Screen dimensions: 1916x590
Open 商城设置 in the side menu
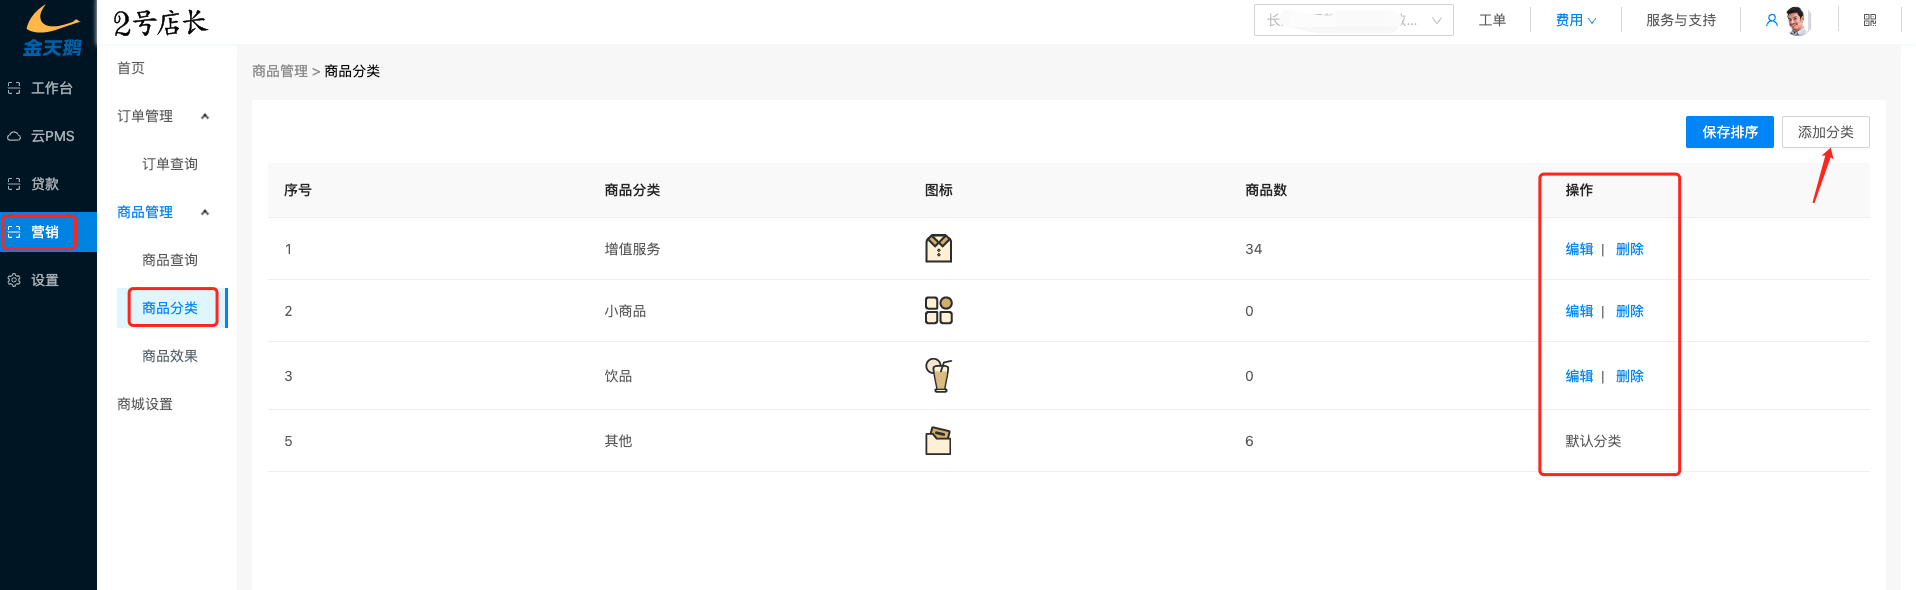(x=145, y=404)
